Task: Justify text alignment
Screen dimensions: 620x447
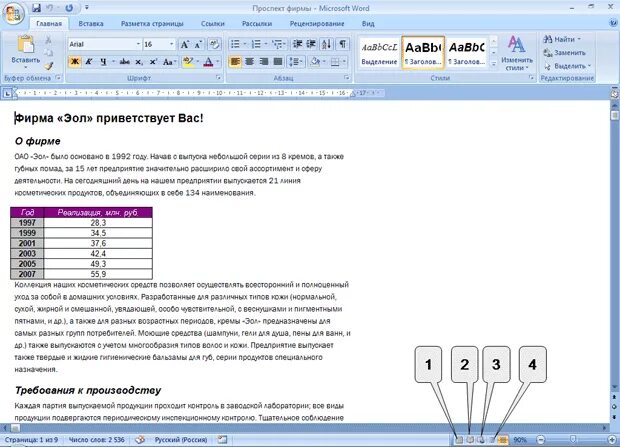Action: (x=278, y=62)
